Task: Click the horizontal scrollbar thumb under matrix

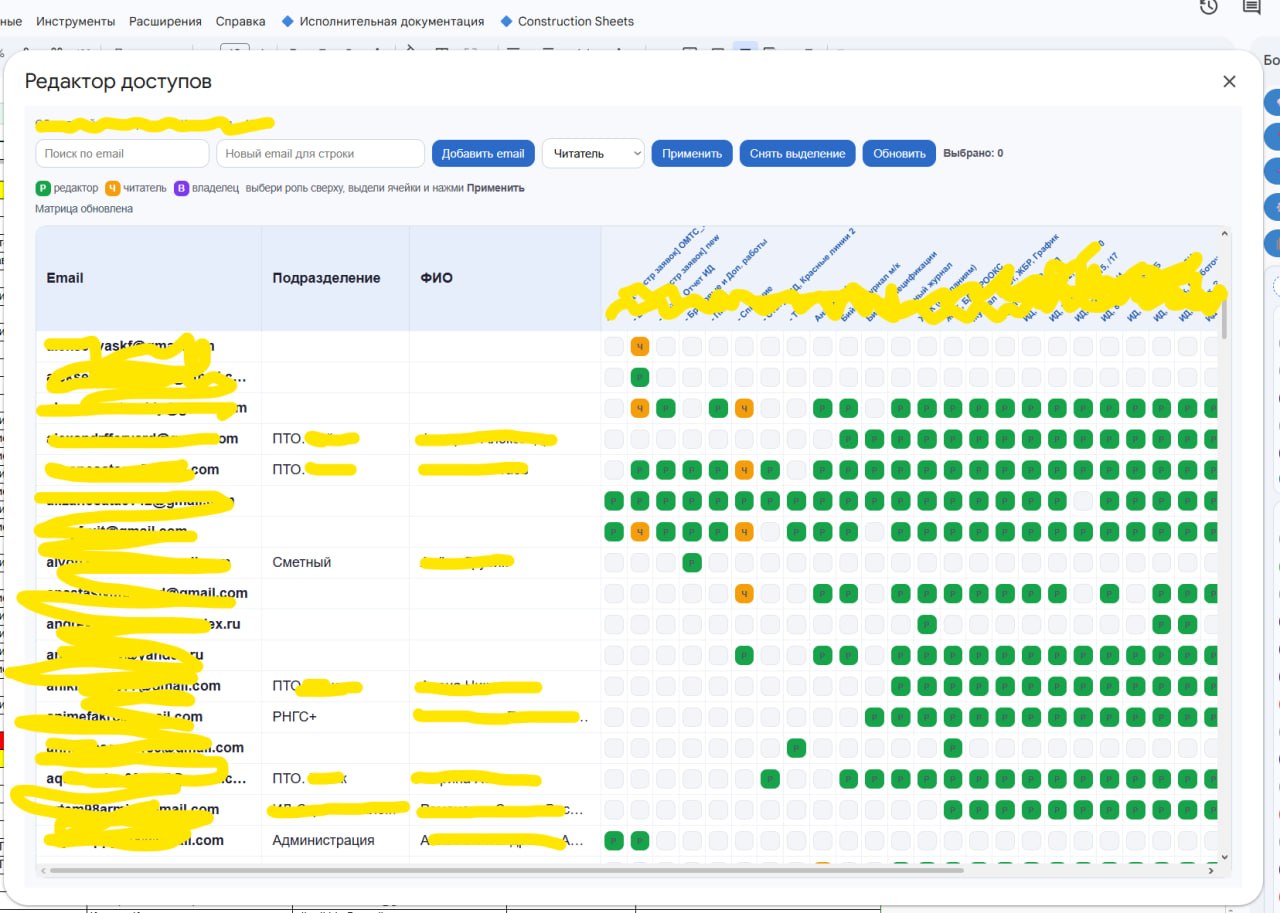Action: coord(506,871)
